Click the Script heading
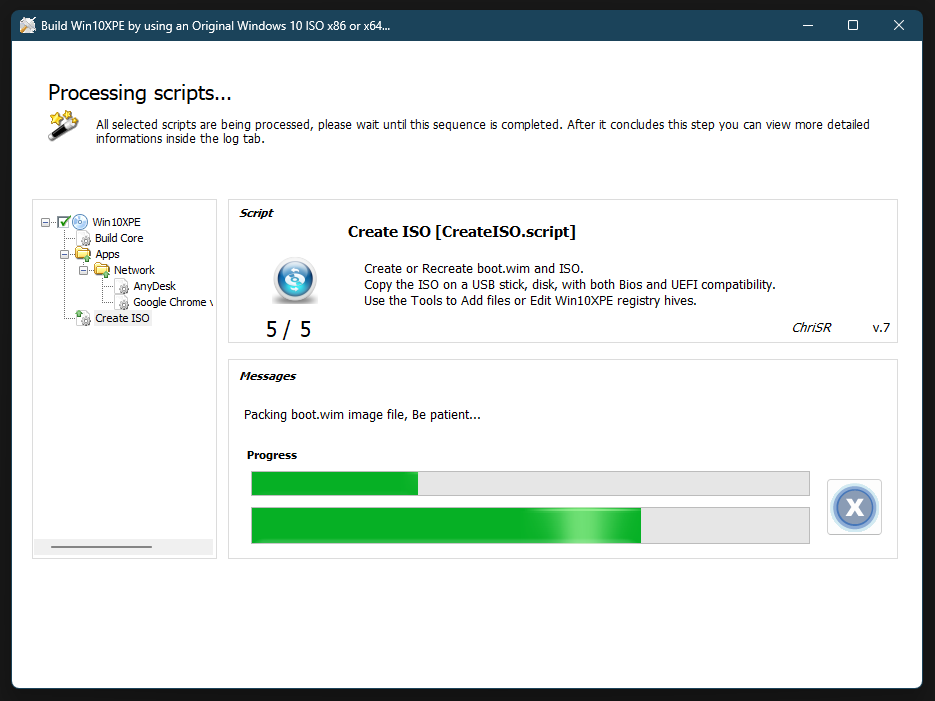The height and width of the screenshot is (701, 935). (256, 213)
